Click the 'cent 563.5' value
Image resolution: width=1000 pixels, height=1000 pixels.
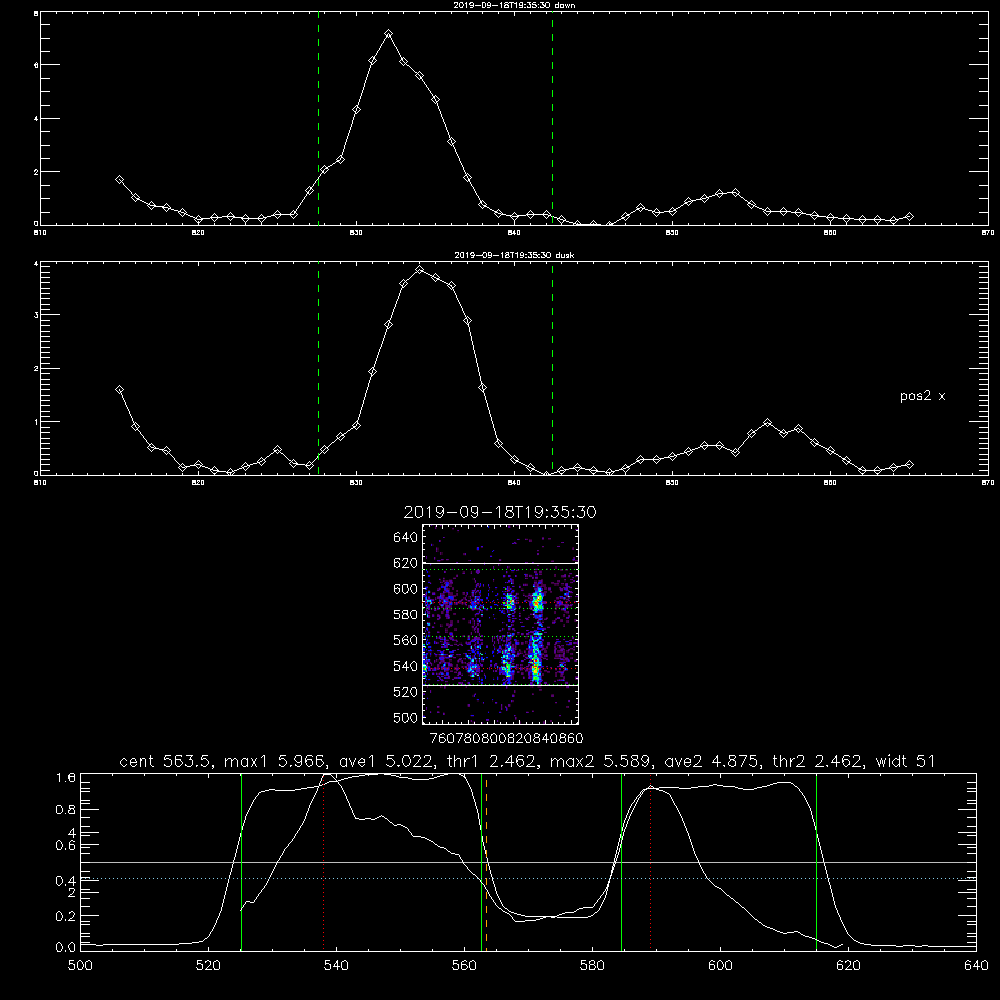click(x=165, y=761)
